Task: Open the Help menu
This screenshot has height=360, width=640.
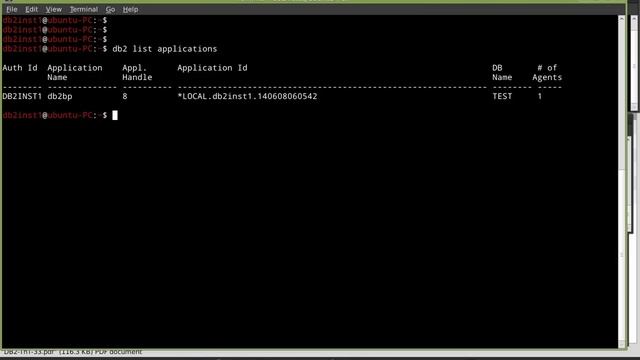Action: 131,9
